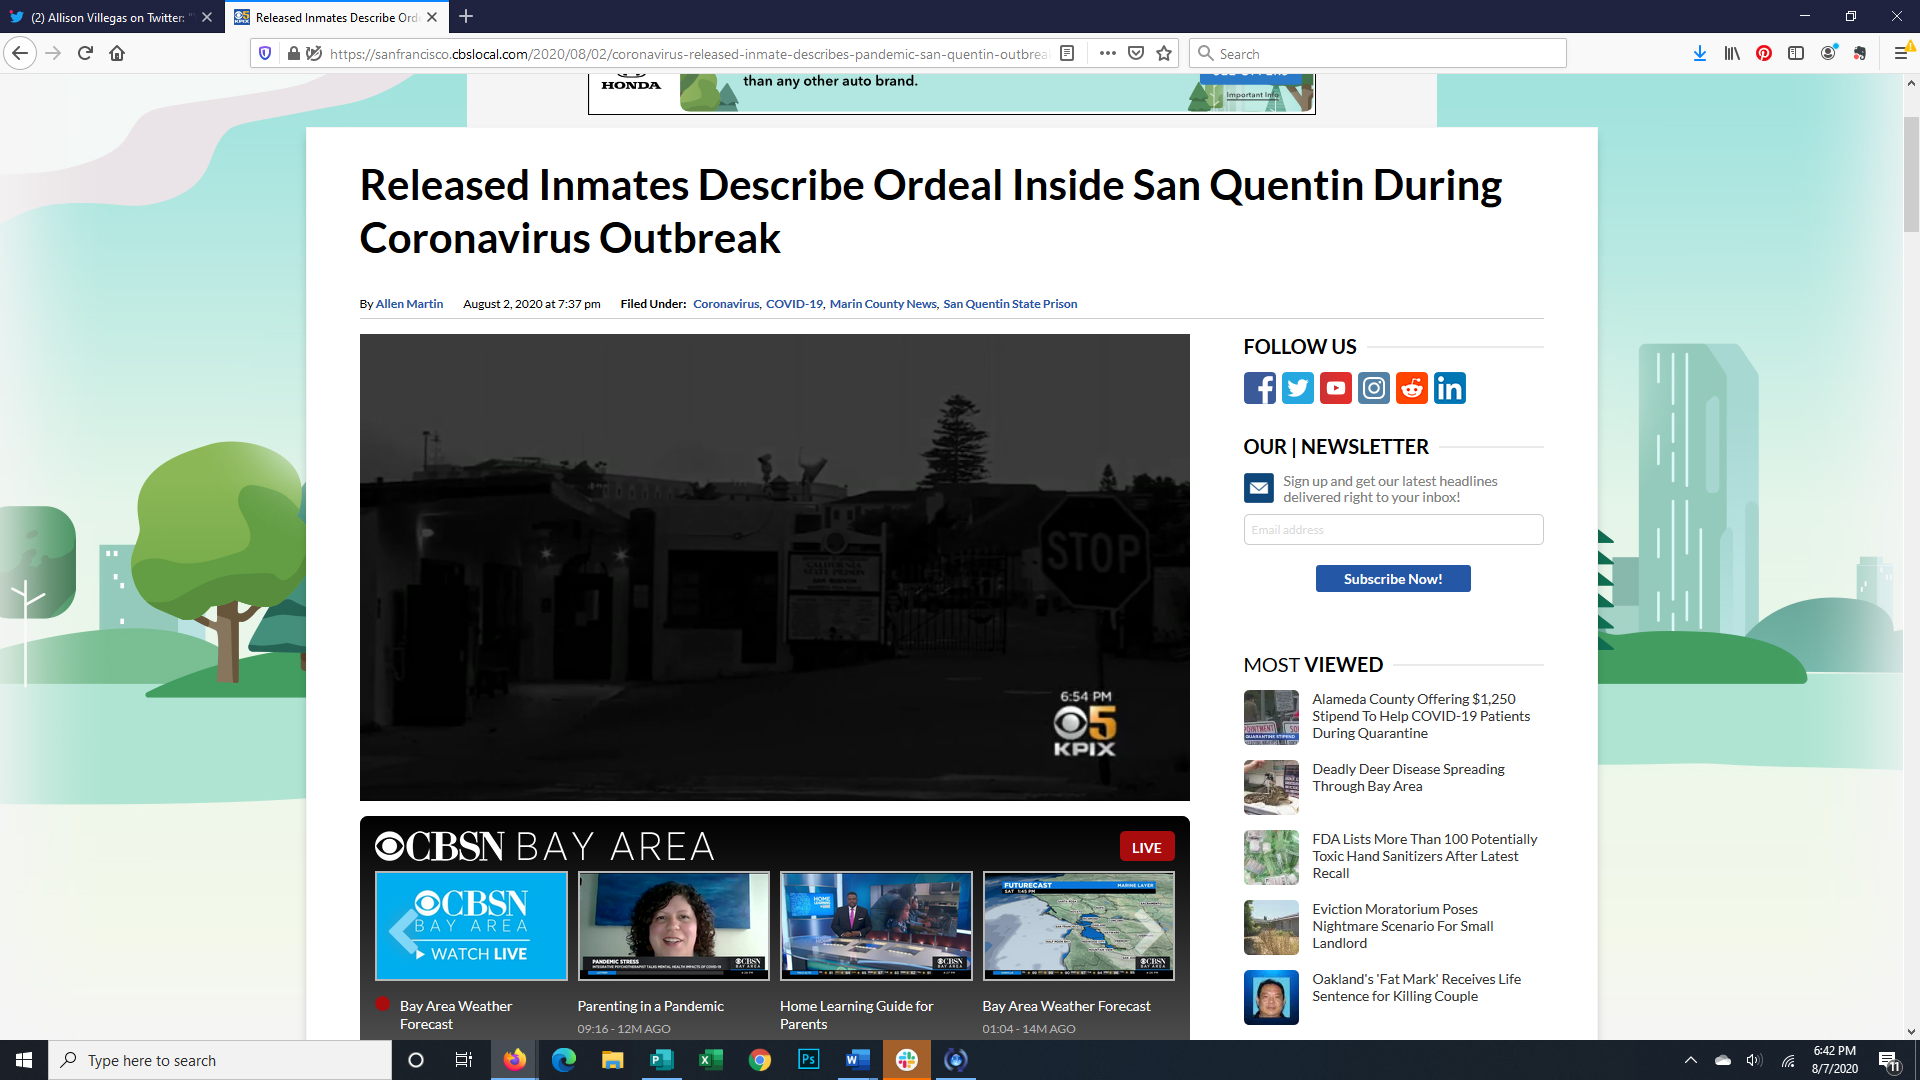Image resolution: width=1920 pixels, height=1080 pixels.
Task: Open Deadly Deer Disease article thumbnail
Action: (x=1271, y=787)
